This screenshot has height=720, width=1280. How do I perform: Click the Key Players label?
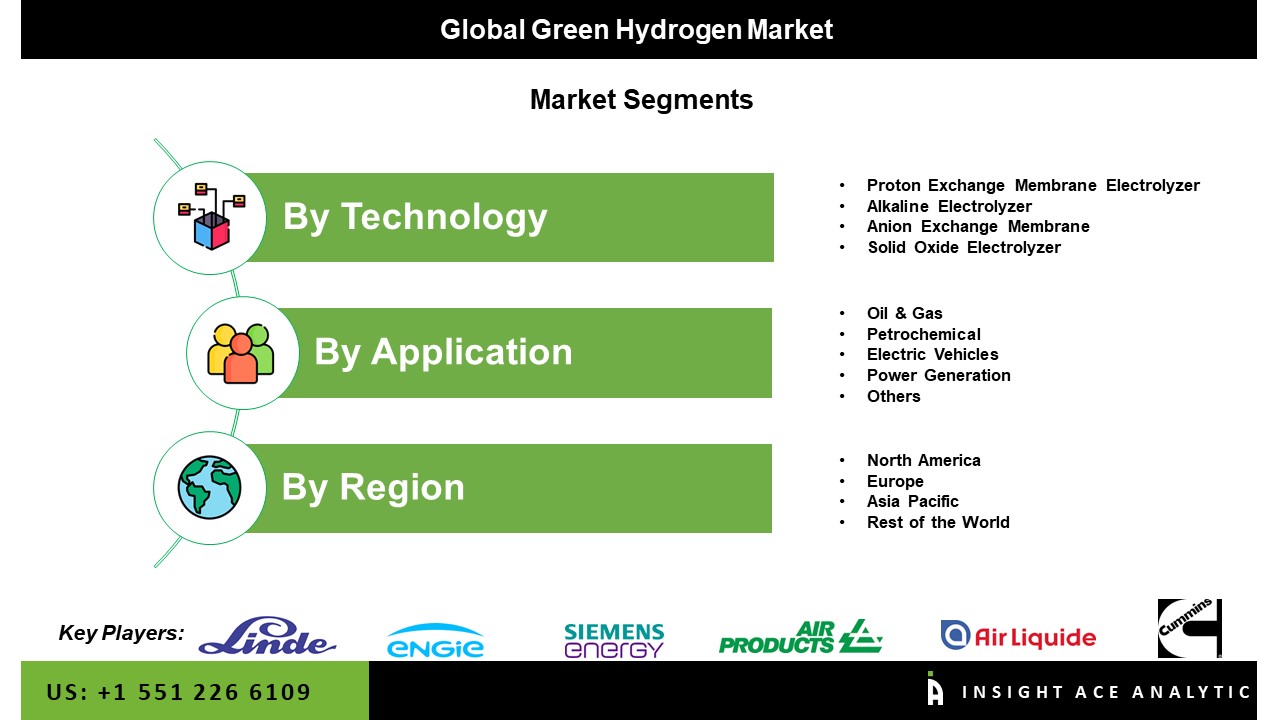click(121, 632)
